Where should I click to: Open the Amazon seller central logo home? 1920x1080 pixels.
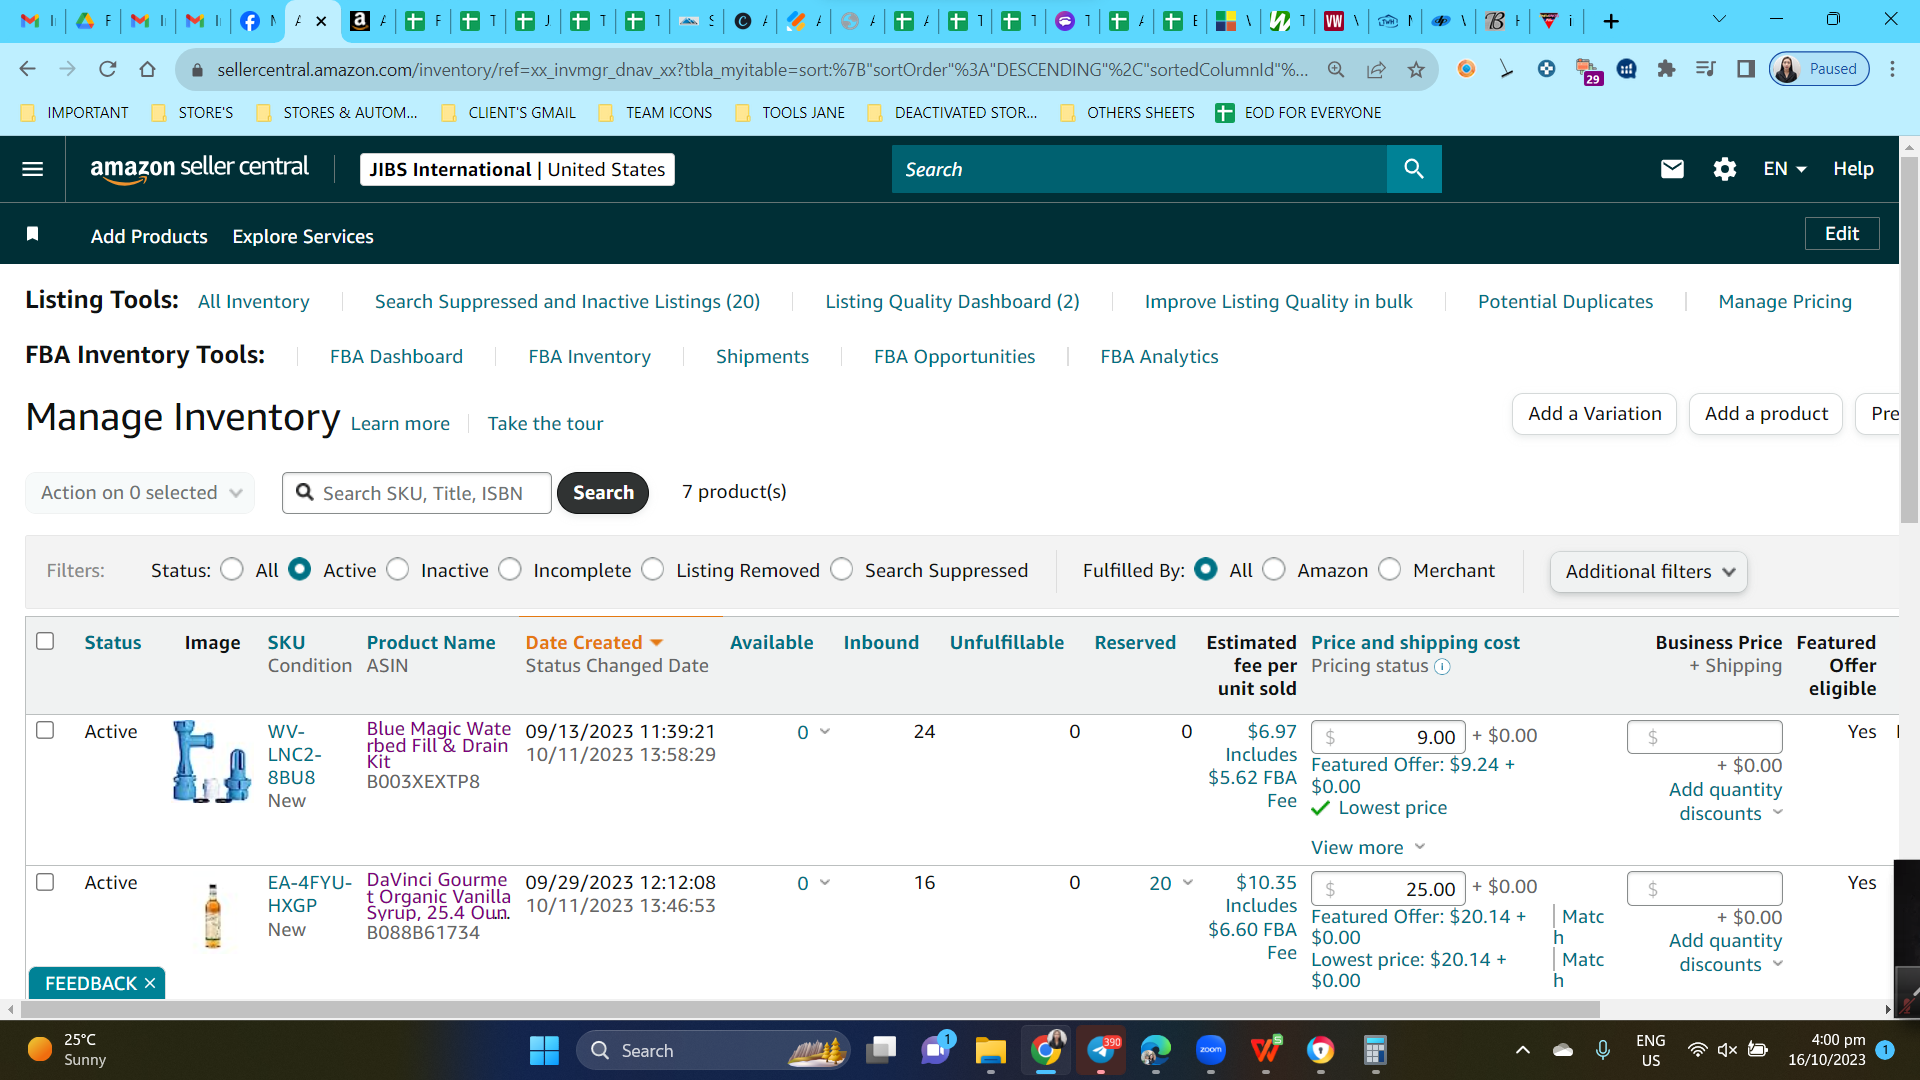199,169
